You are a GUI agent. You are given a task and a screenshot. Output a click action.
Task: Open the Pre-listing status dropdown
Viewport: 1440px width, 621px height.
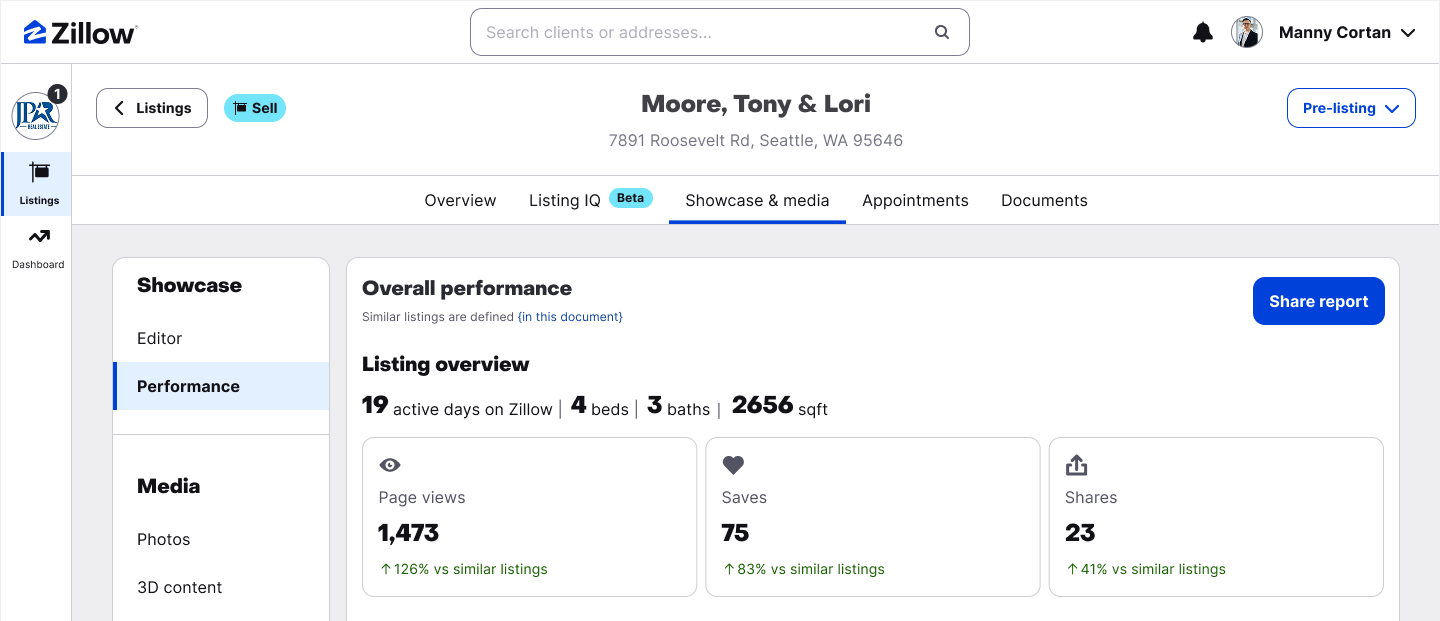click(x=1351, y=108)
